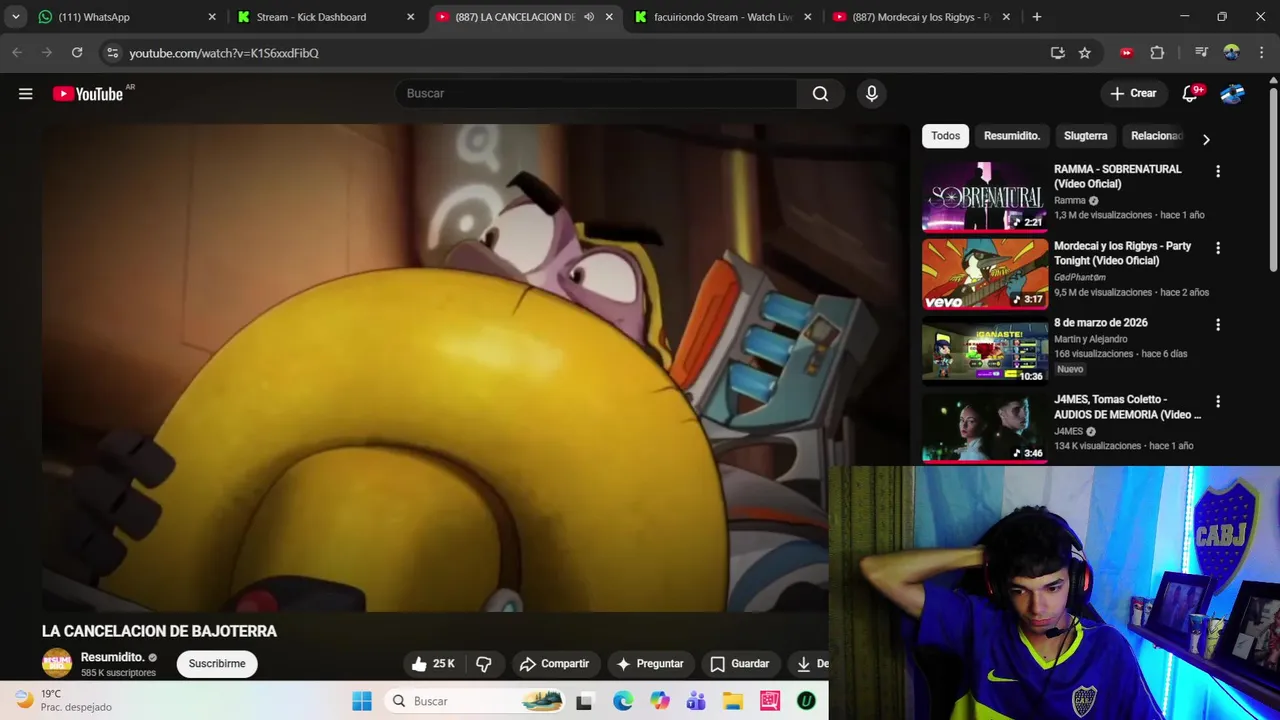Reload the page
Screen dimensions: 1280x720
click(x=77, y=53)
